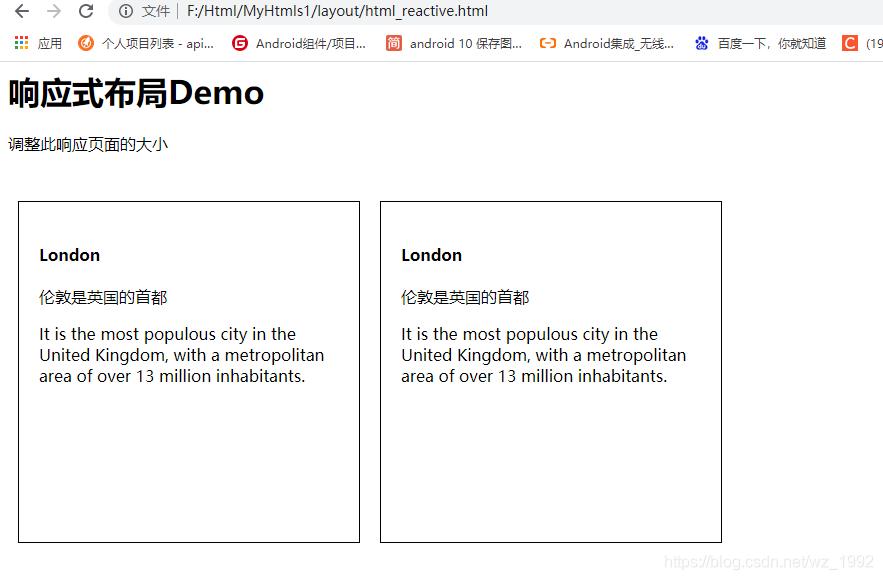
Task: Click the English paragraph in the left box
Action: tap(181, 355)
